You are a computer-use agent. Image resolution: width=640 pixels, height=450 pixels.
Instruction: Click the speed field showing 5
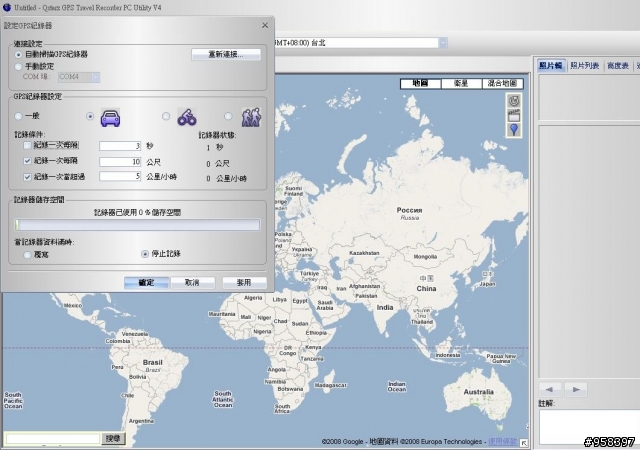120,176
